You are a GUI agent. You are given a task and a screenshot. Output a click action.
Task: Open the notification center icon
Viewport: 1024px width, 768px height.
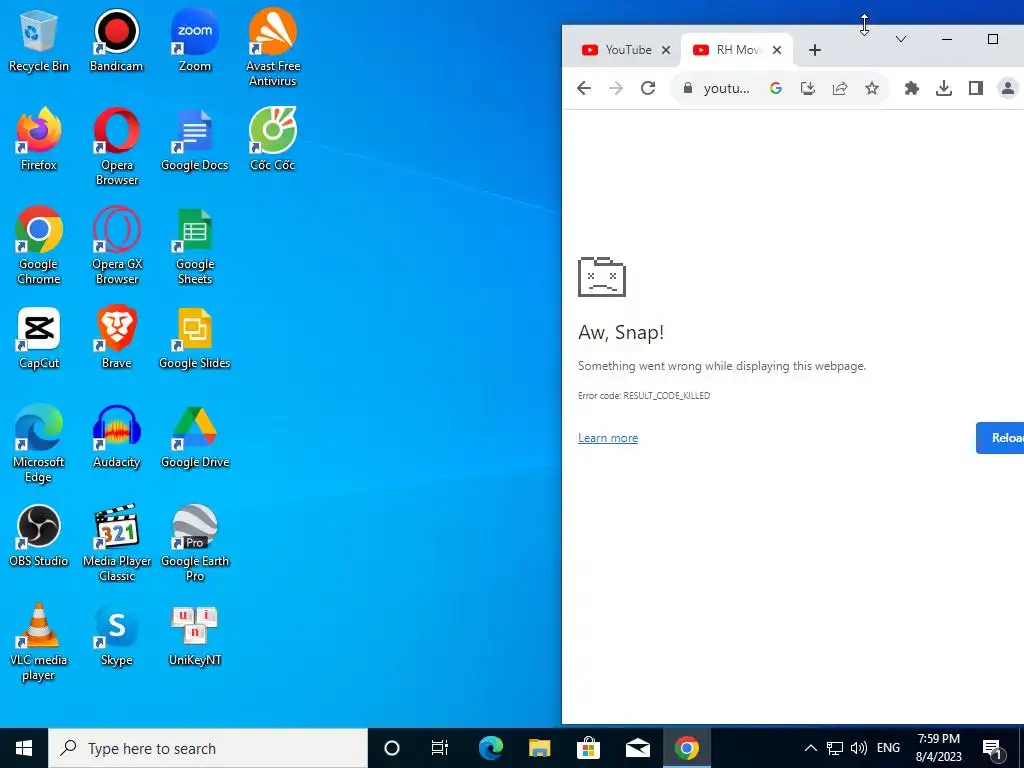click(993, 748)
